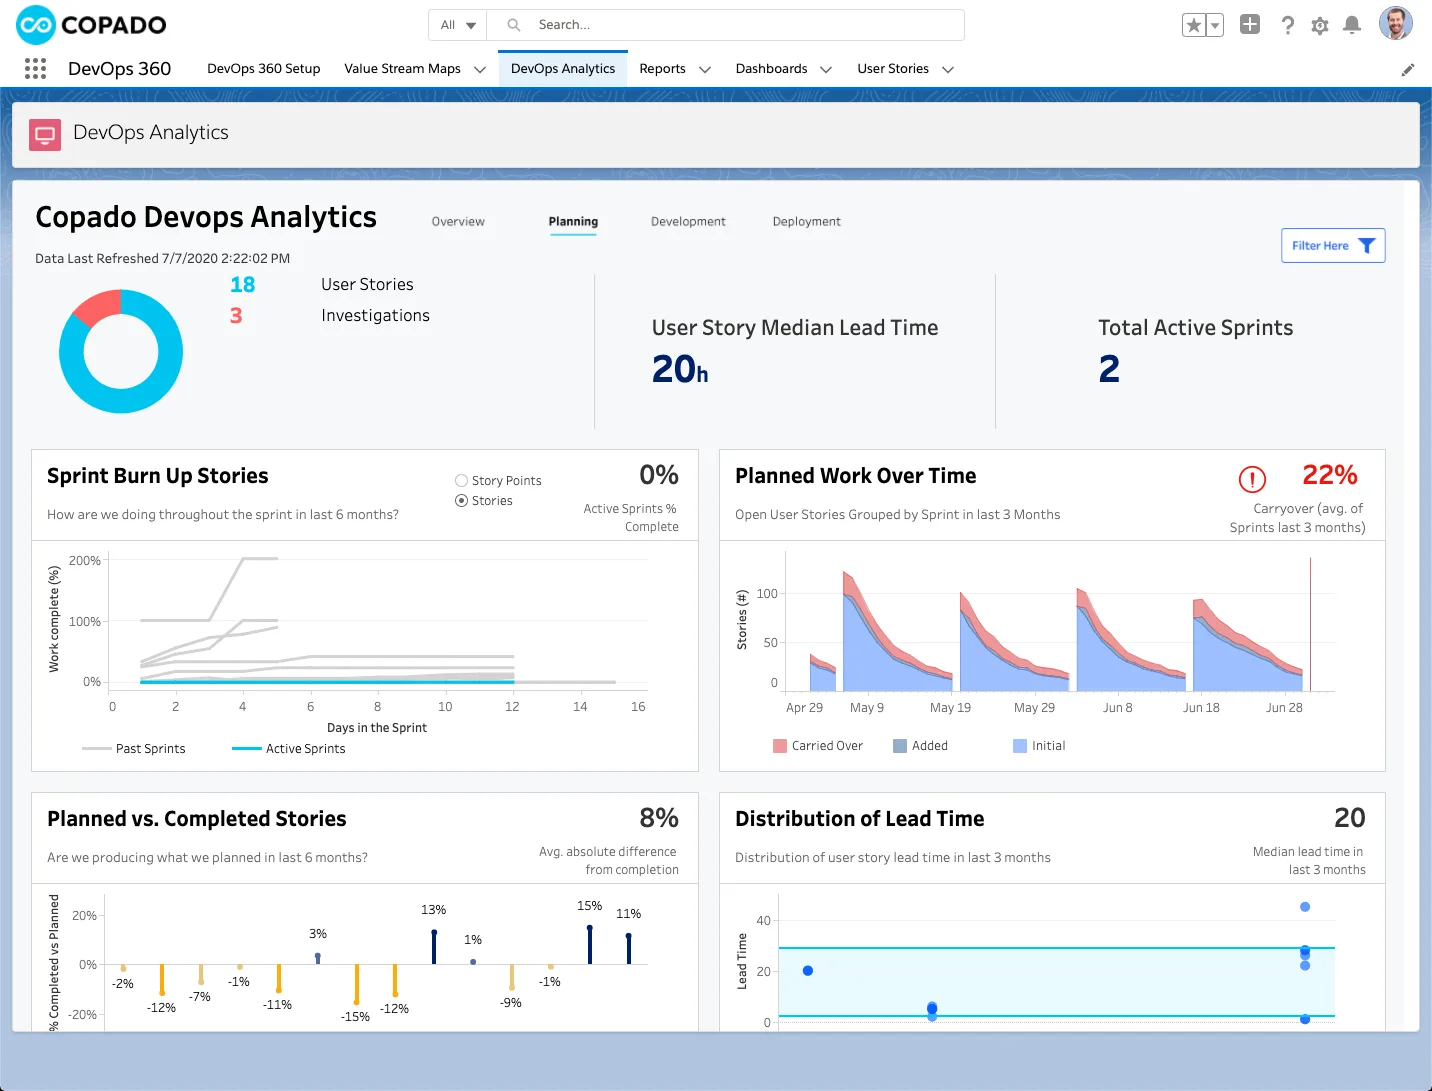Select the DevOps Analytics nav tab

[x=563, y=69]
